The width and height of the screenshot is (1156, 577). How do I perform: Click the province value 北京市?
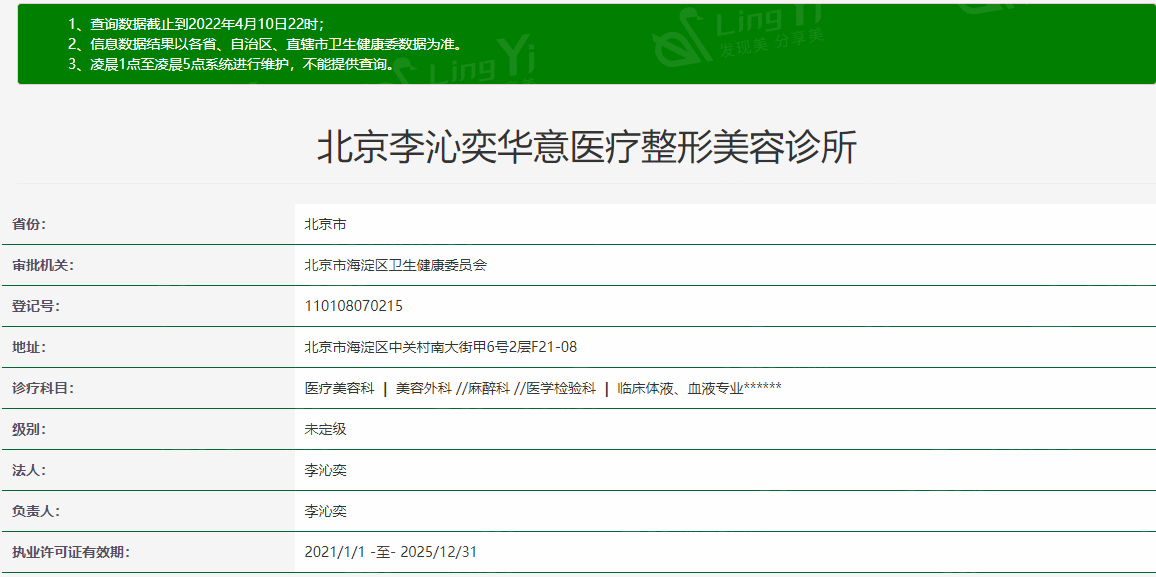[325, 224]
